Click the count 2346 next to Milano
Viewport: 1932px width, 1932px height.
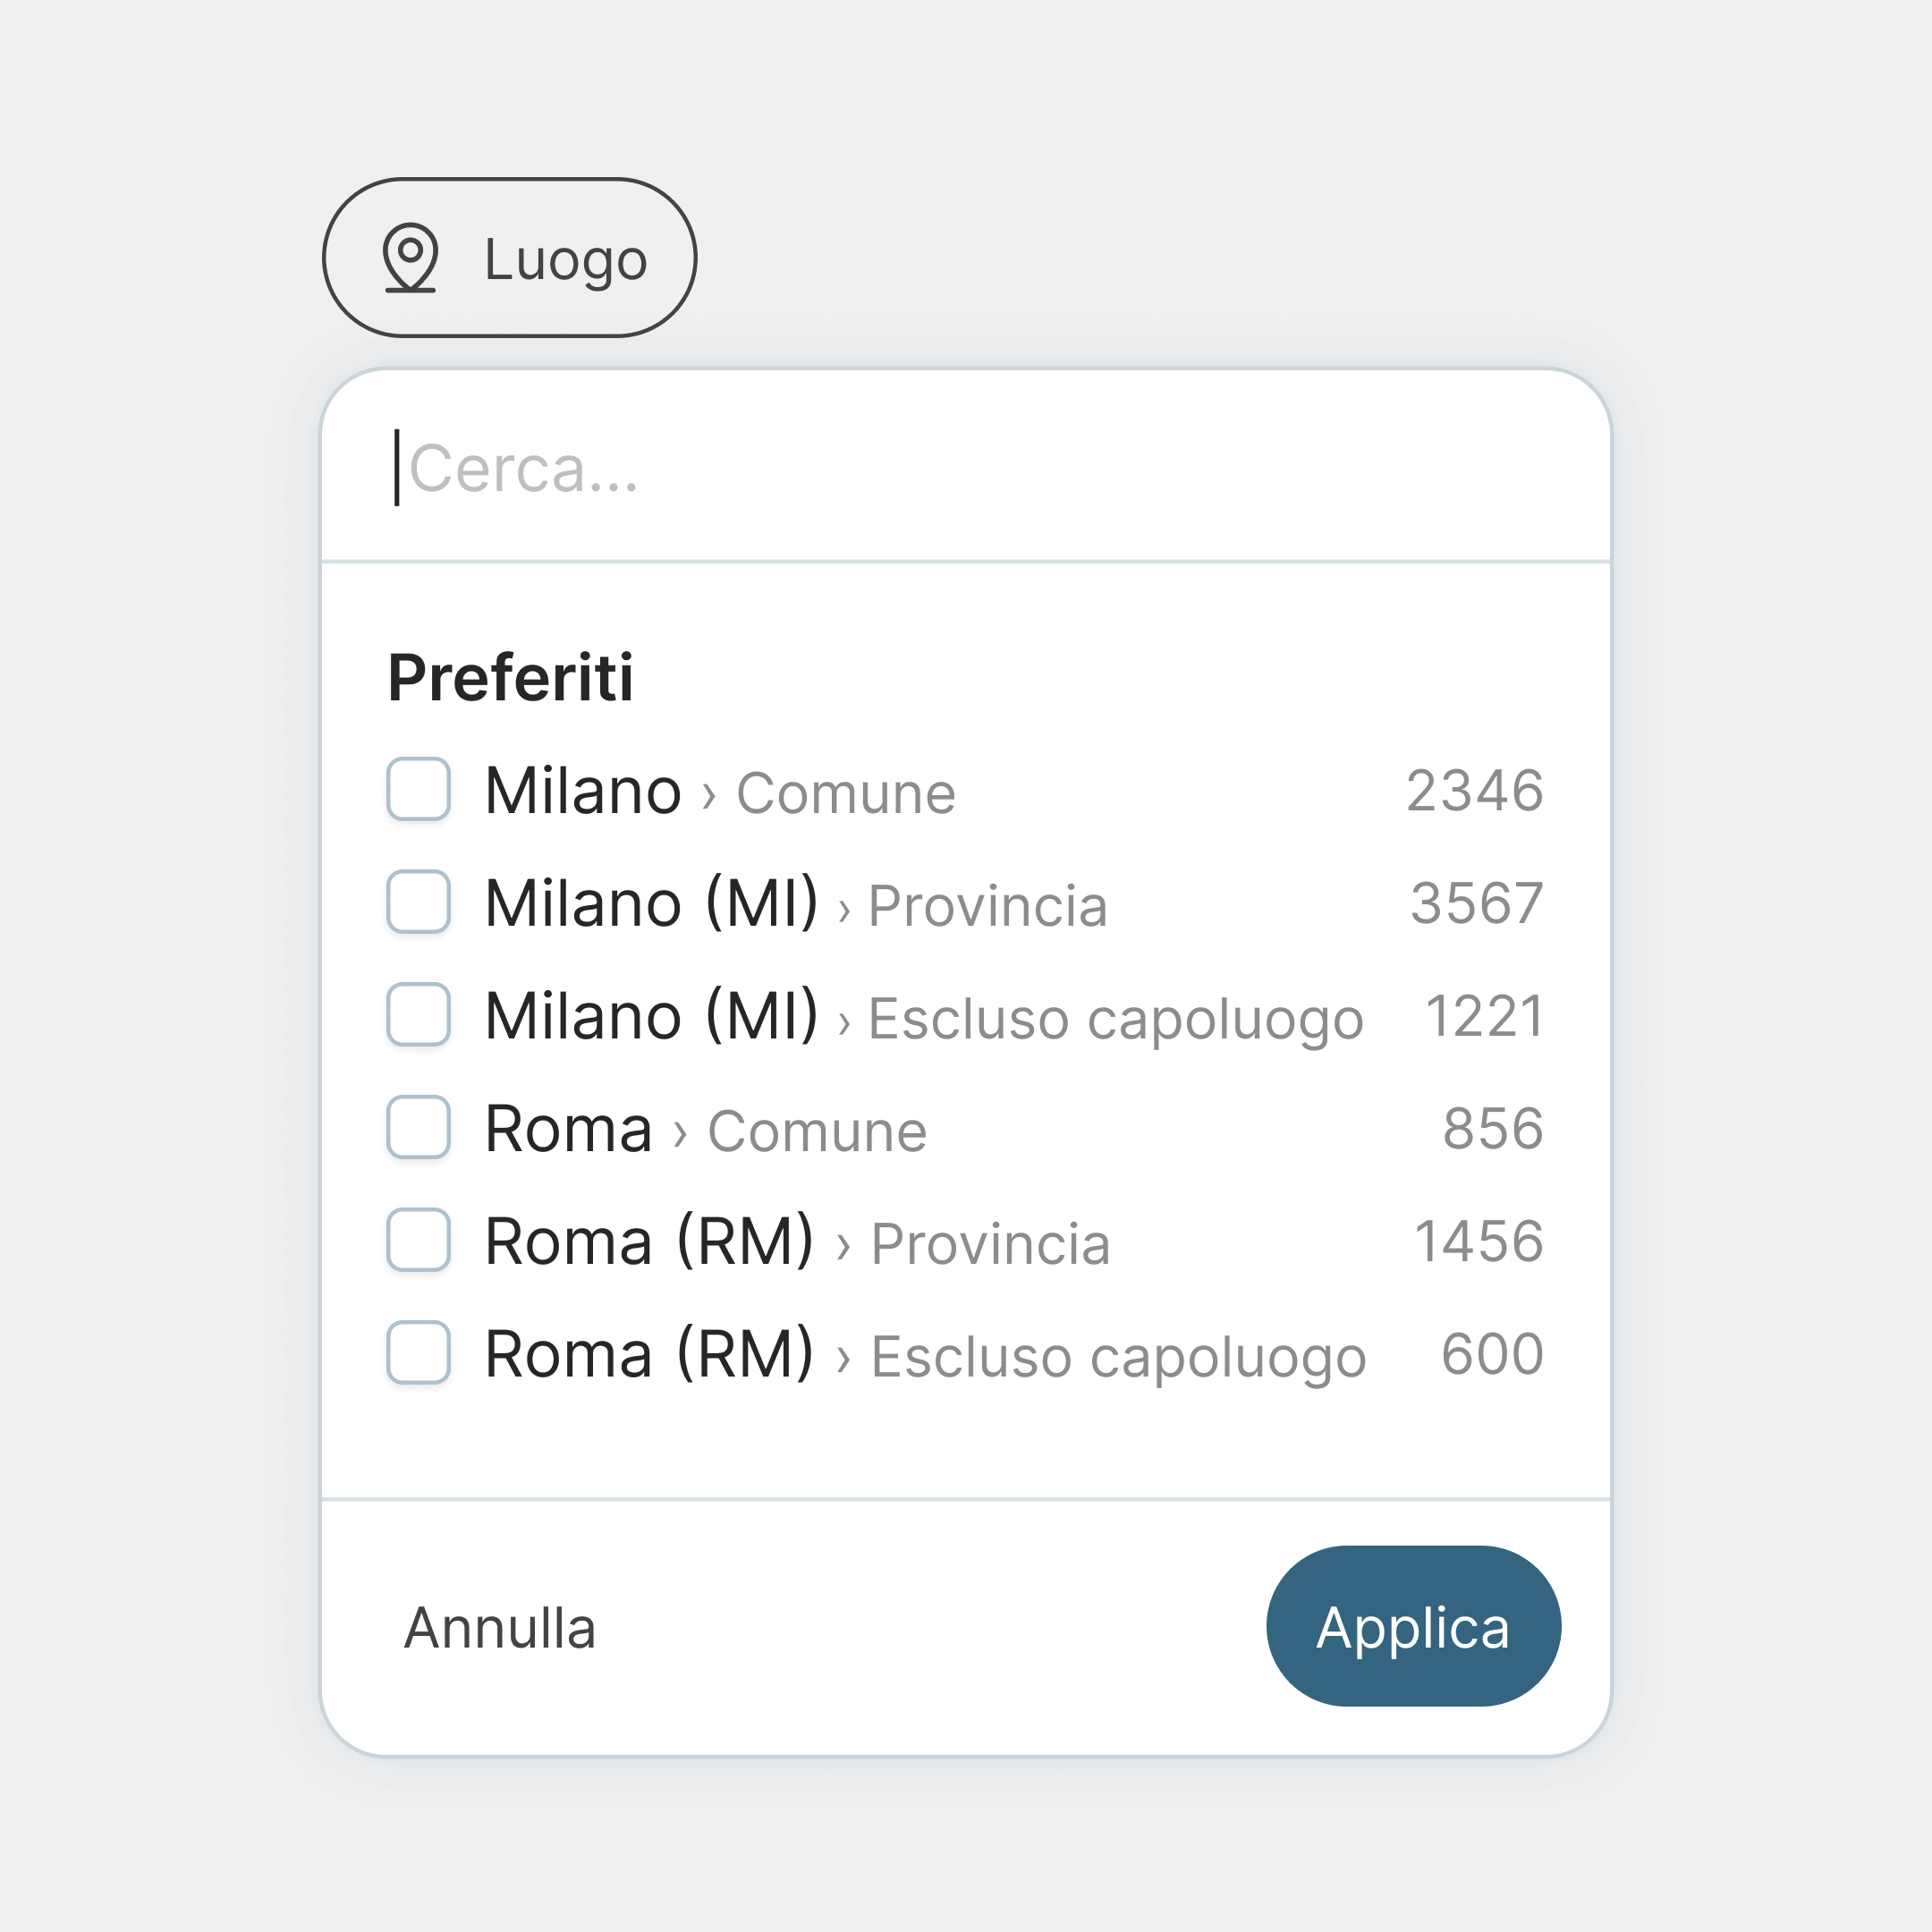(x=1474, y=791)
